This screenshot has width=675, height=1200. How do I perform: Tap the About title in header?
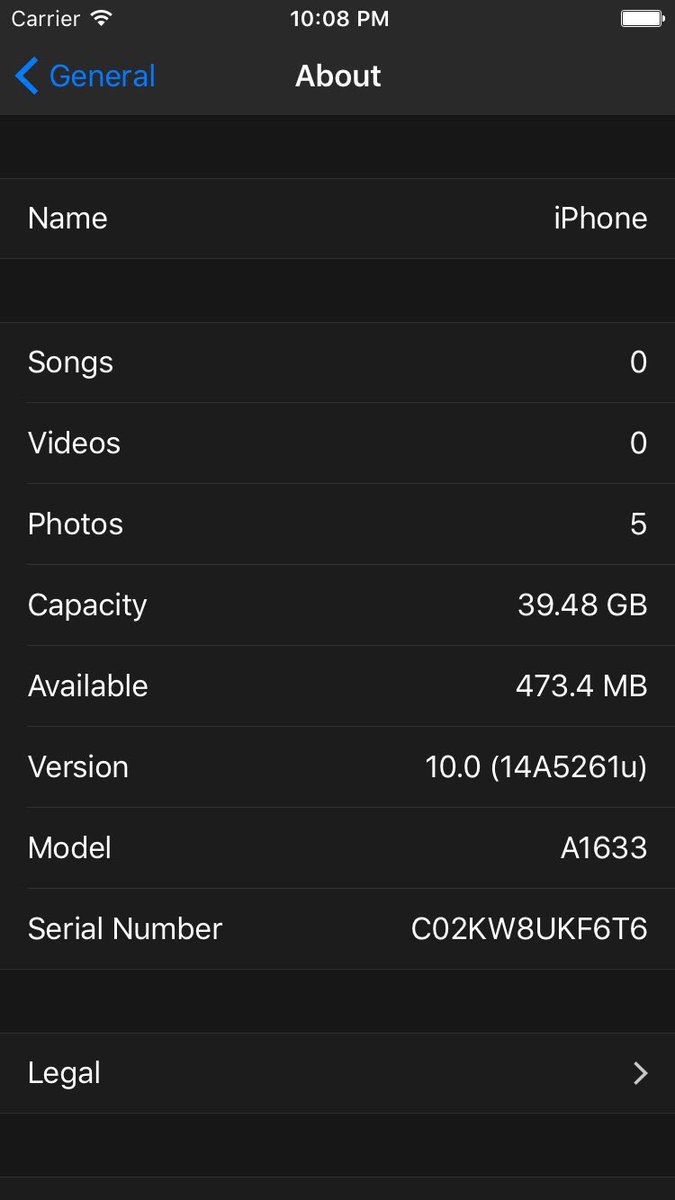click(338, 76)
